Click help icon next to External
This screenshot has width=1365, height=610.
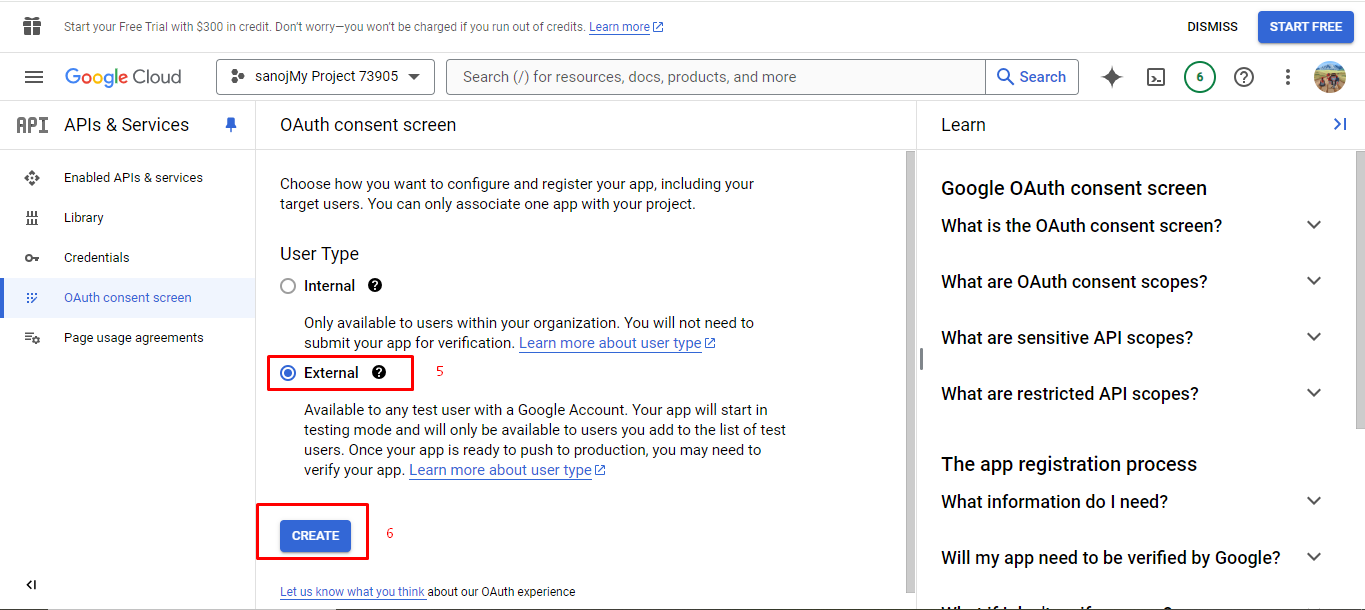coord(379,372)
